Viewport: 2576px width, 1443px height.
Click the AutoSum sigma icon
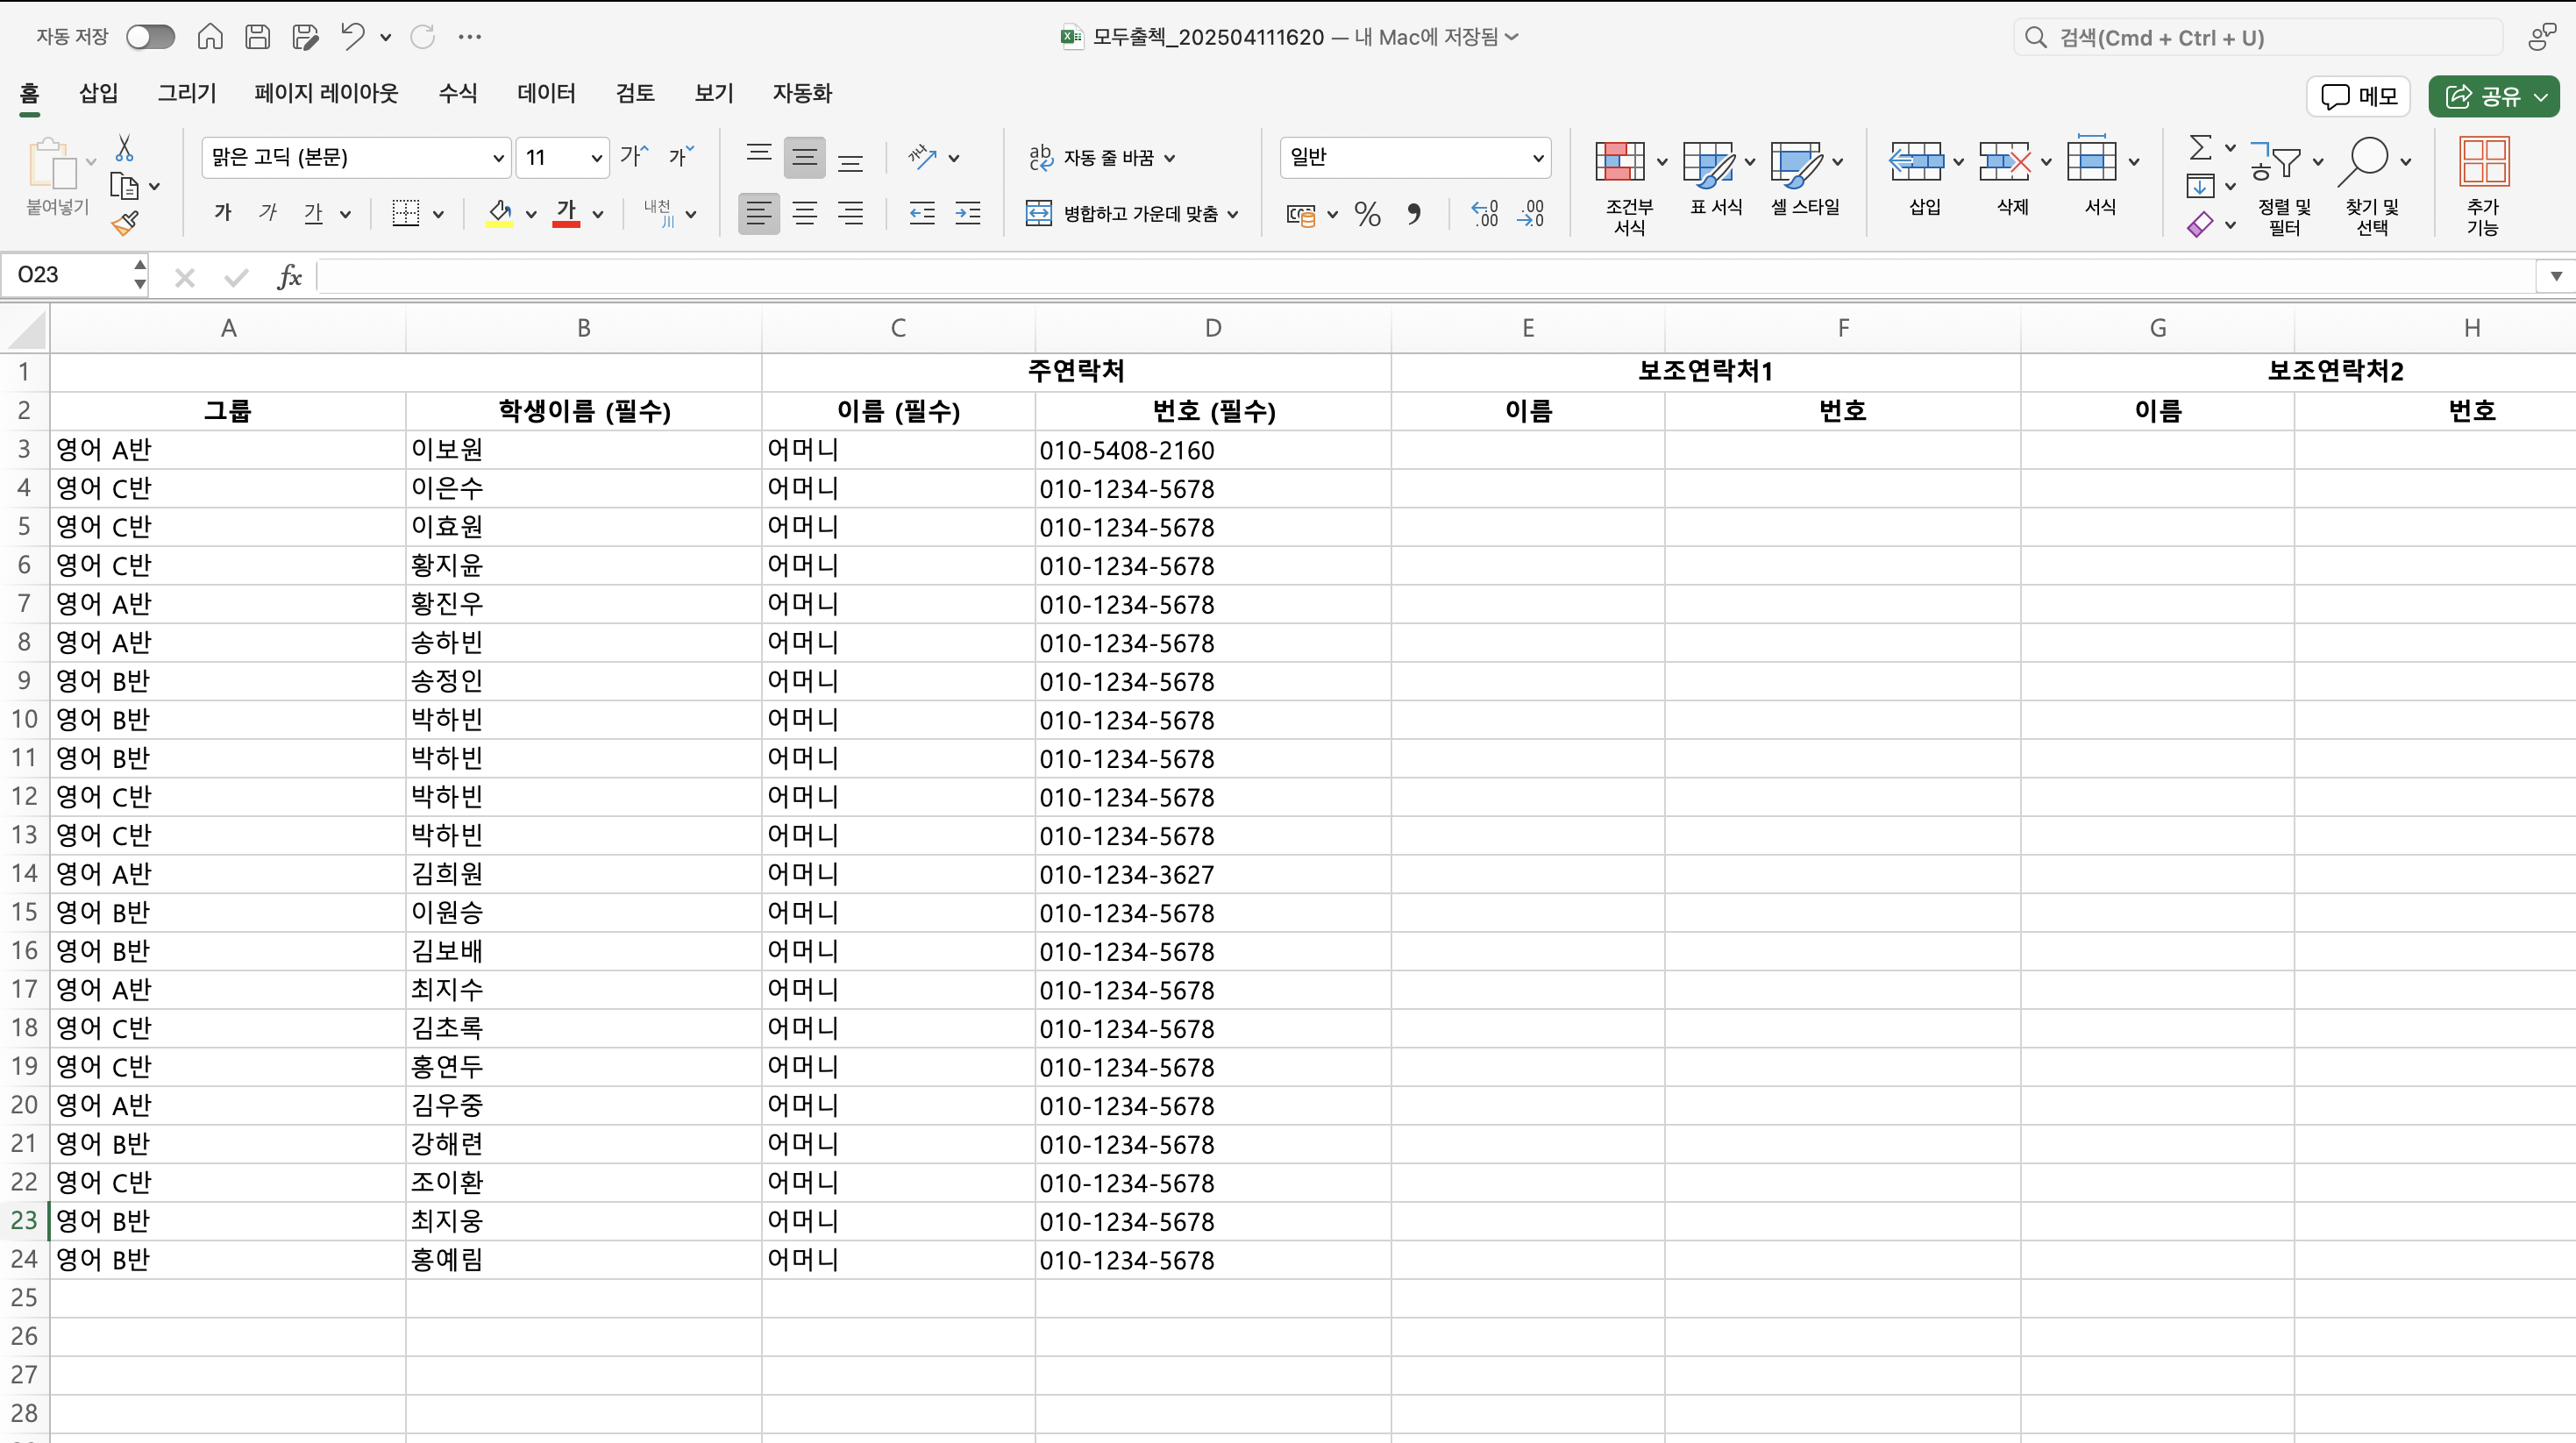click(x=2200, y=148)
